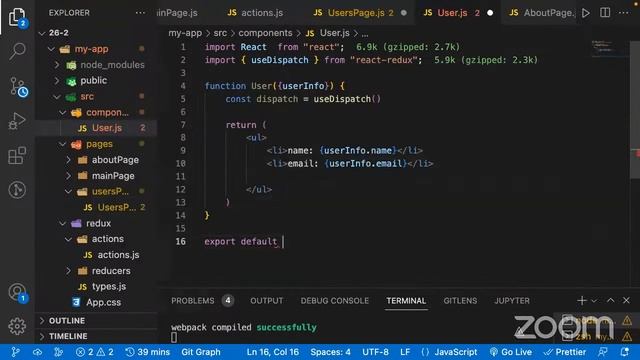Viewport: 640px width, 360px height.
Task: Open editor more actions ellipsis
Action: pos(624,13)
